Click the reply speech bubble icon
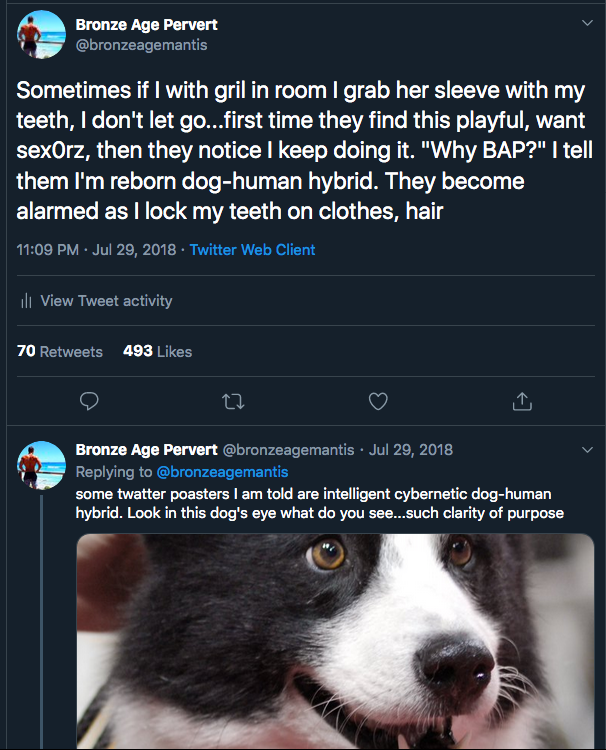The image size is (606, 750). [89, 401]
